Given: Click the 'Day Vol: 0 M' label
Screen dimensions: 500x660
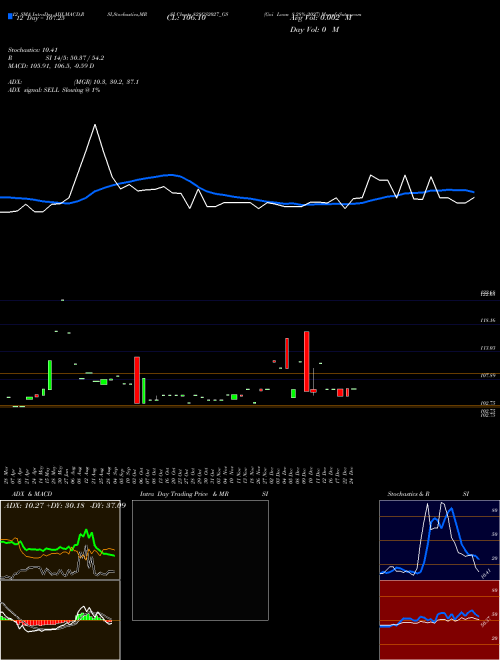Looking at the screenshot, I should (314, 30).
